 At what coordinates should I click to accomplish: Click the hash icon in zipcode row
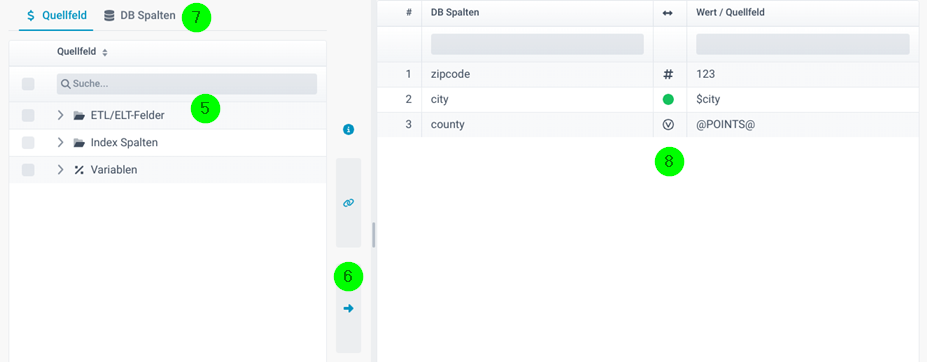click(x=668, y=75)
